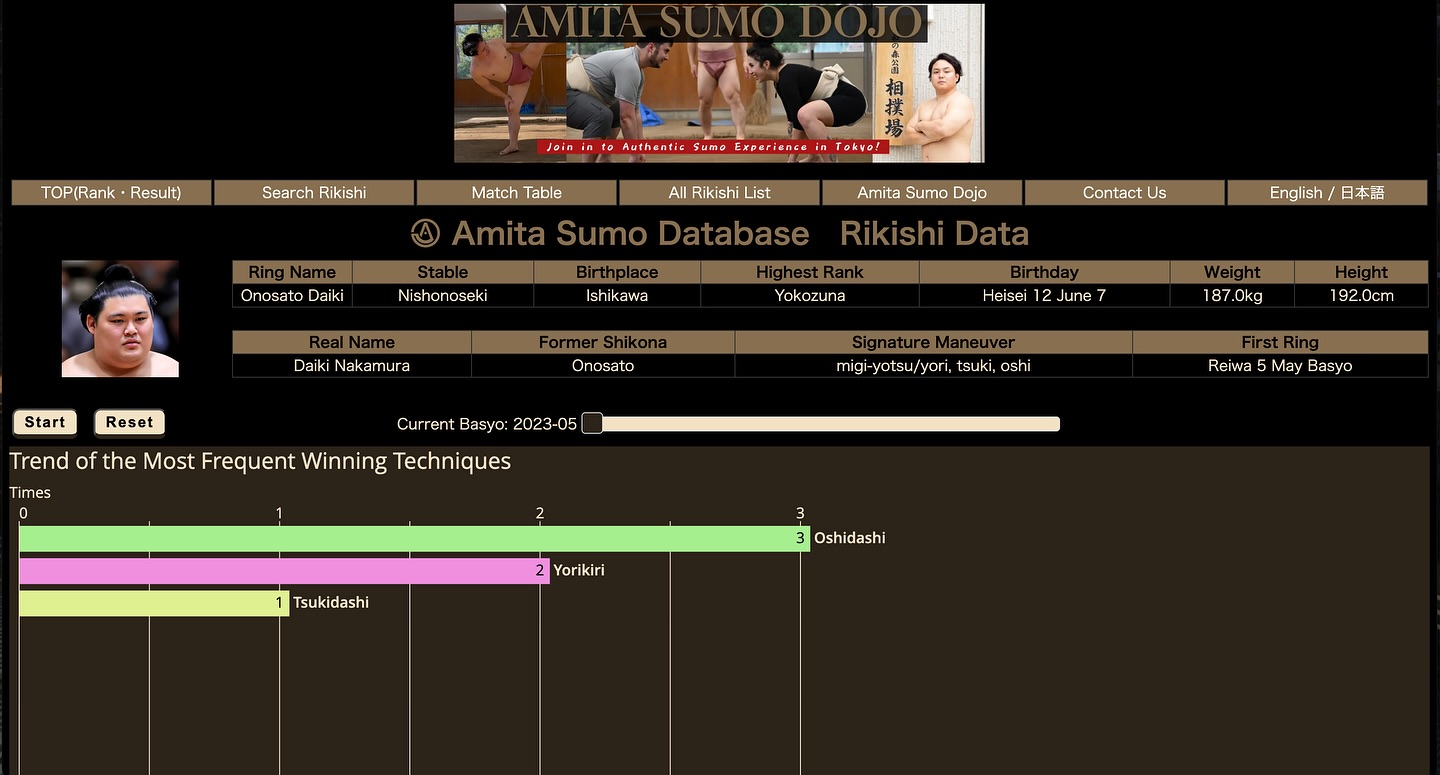
Task: Click the Weight column header
Action: point(1232,272)
